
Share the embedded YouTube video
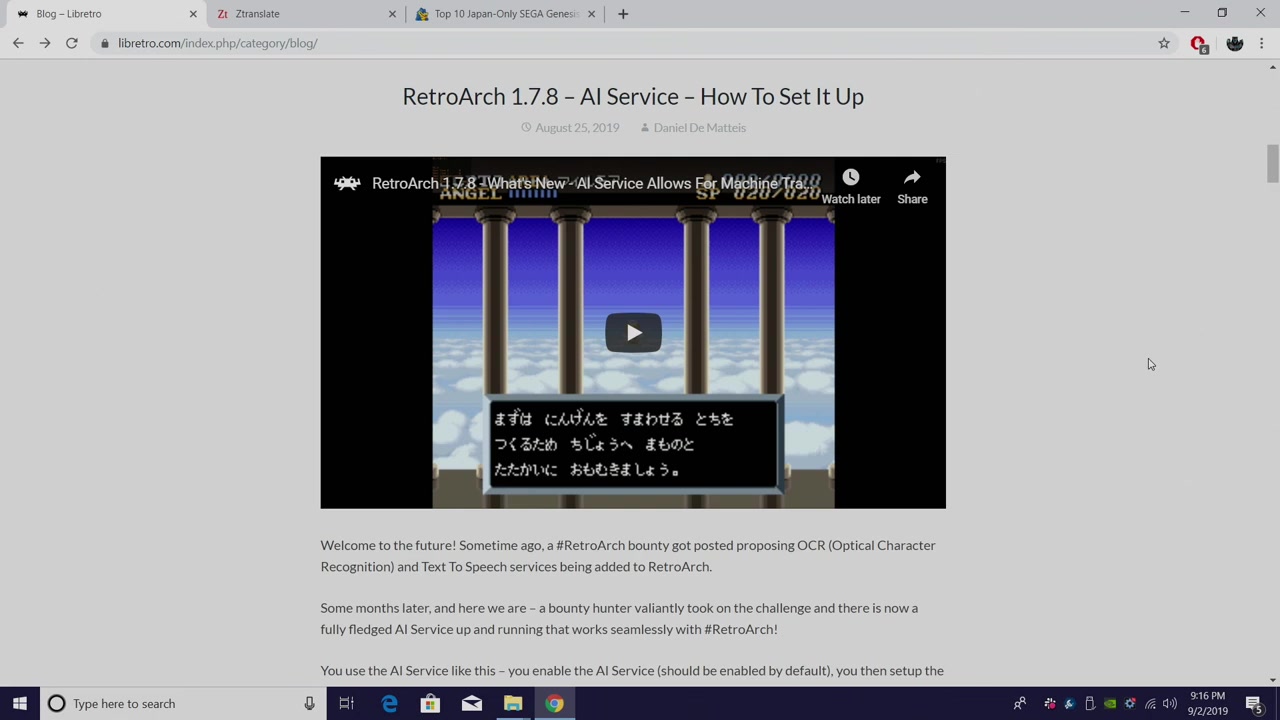[912, 186]
